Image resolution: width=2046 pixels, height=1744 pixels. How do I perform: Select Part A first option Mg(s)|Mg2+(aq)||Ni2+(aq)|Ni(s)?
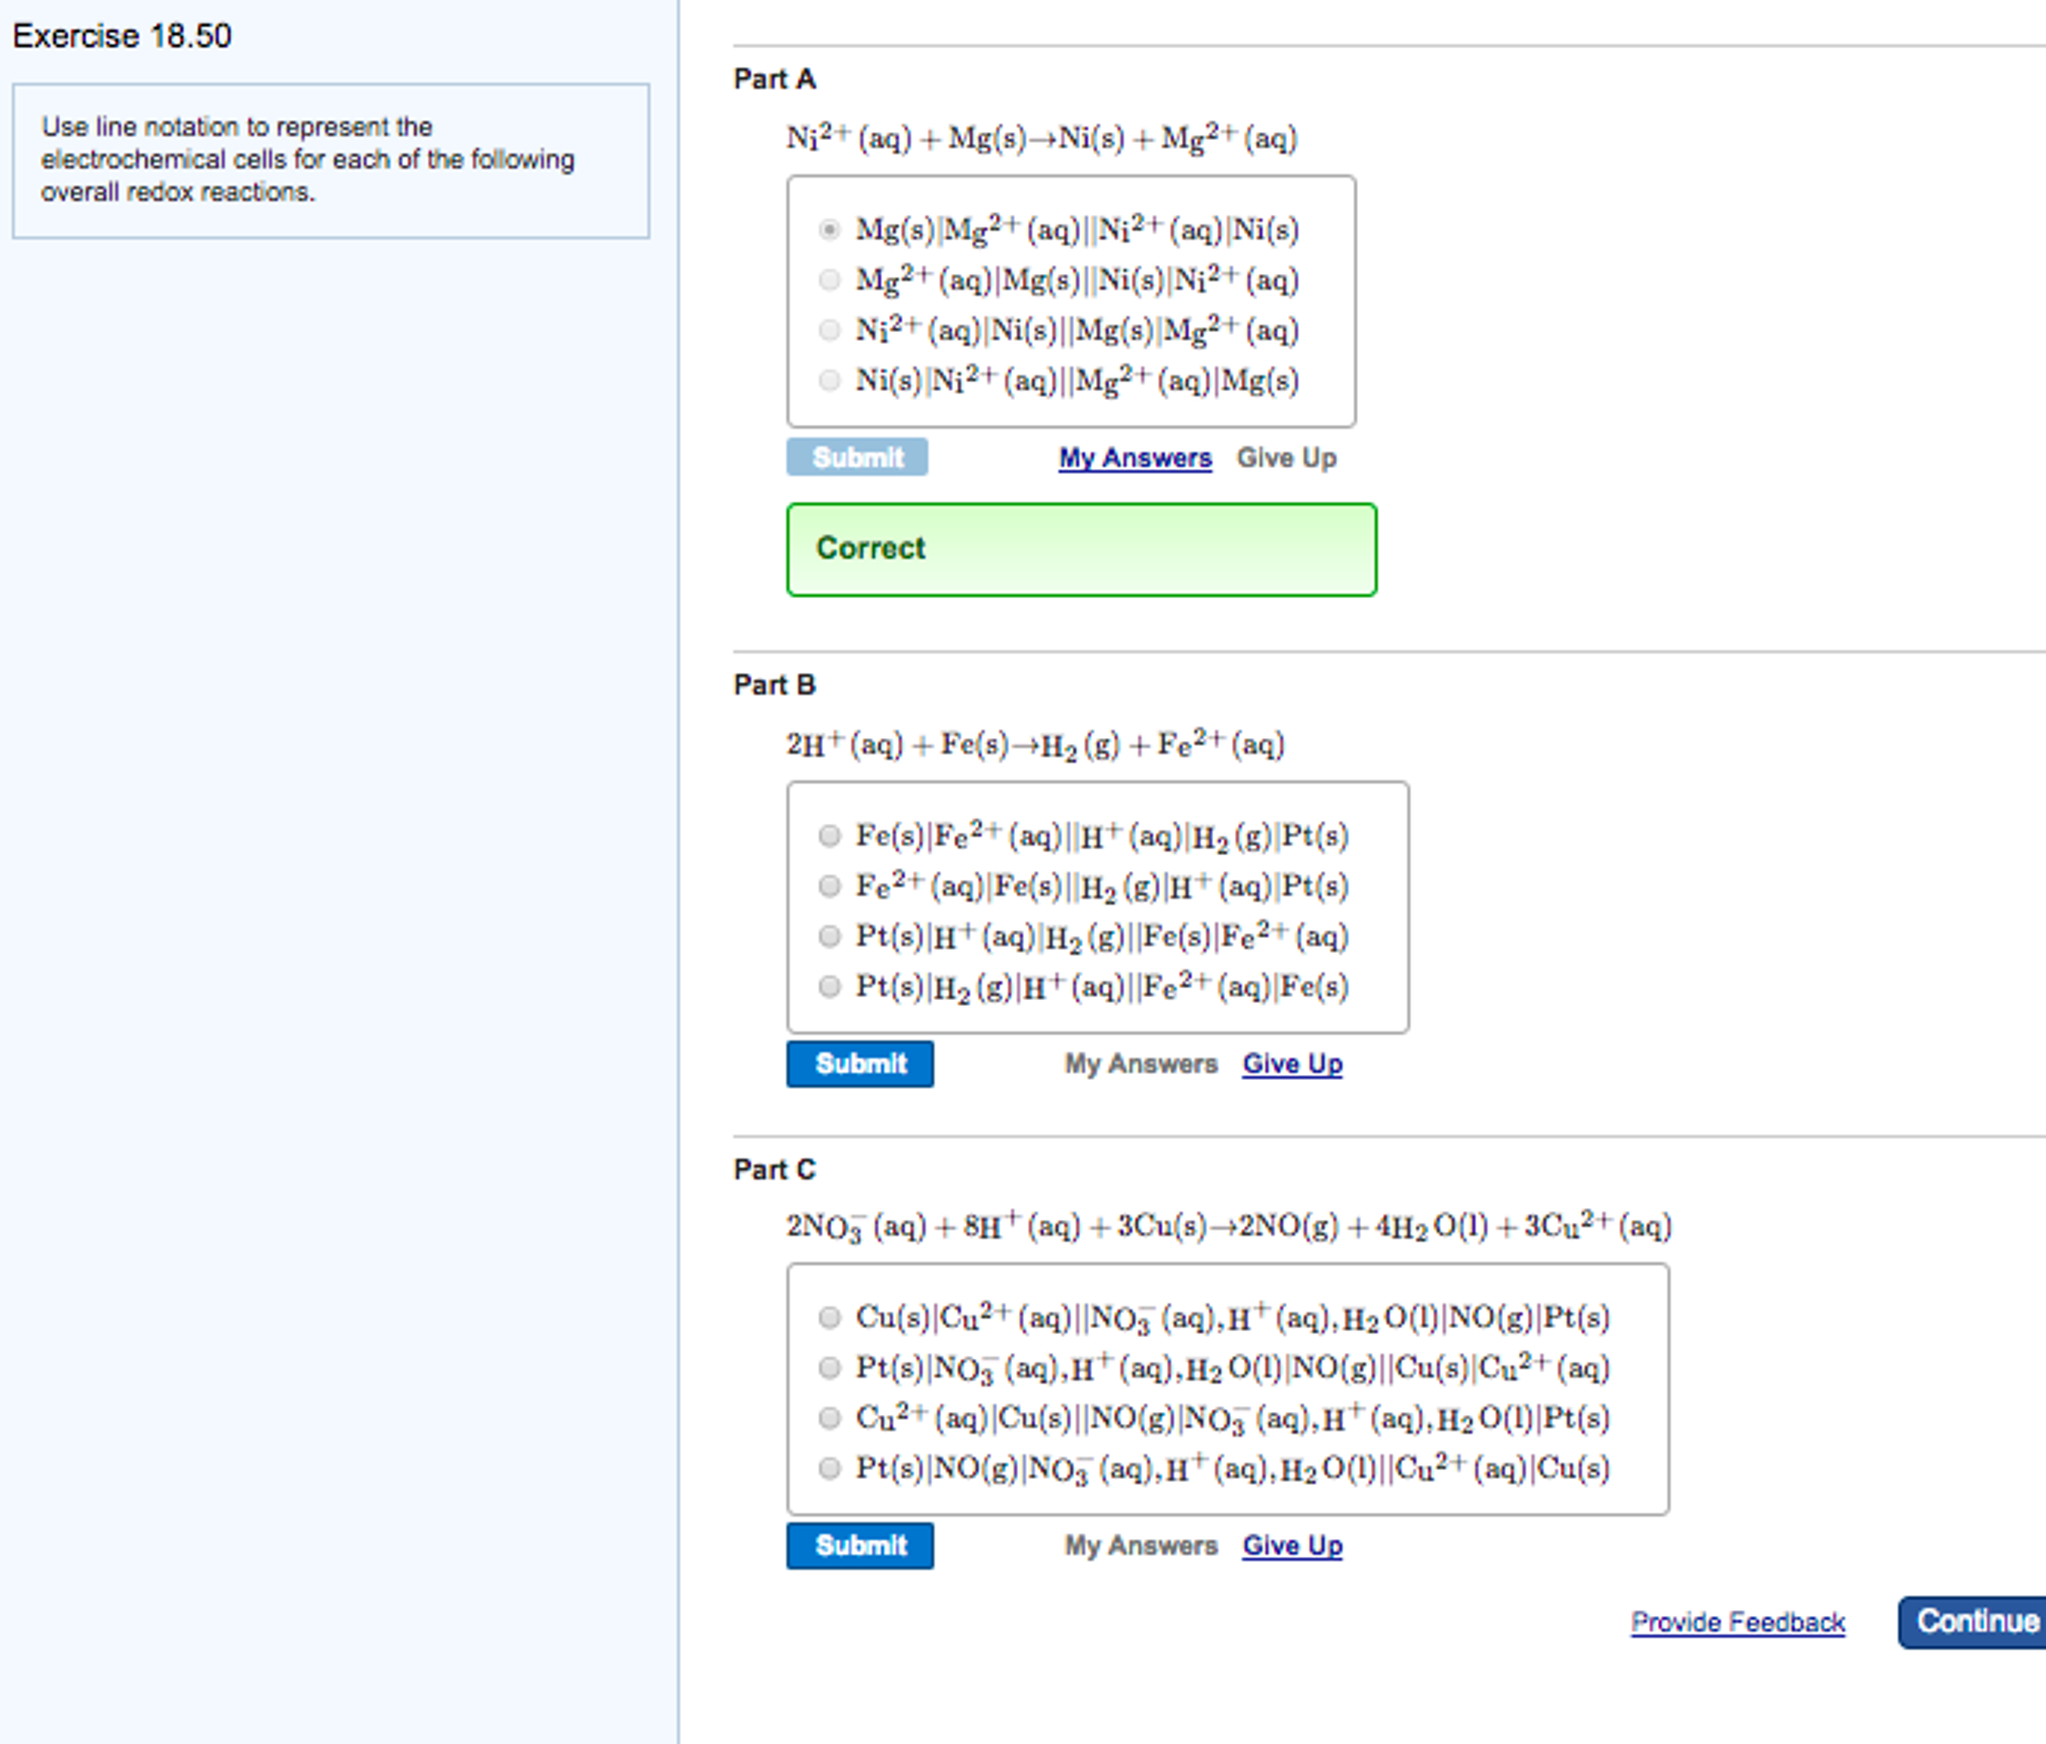pos(829,230)
